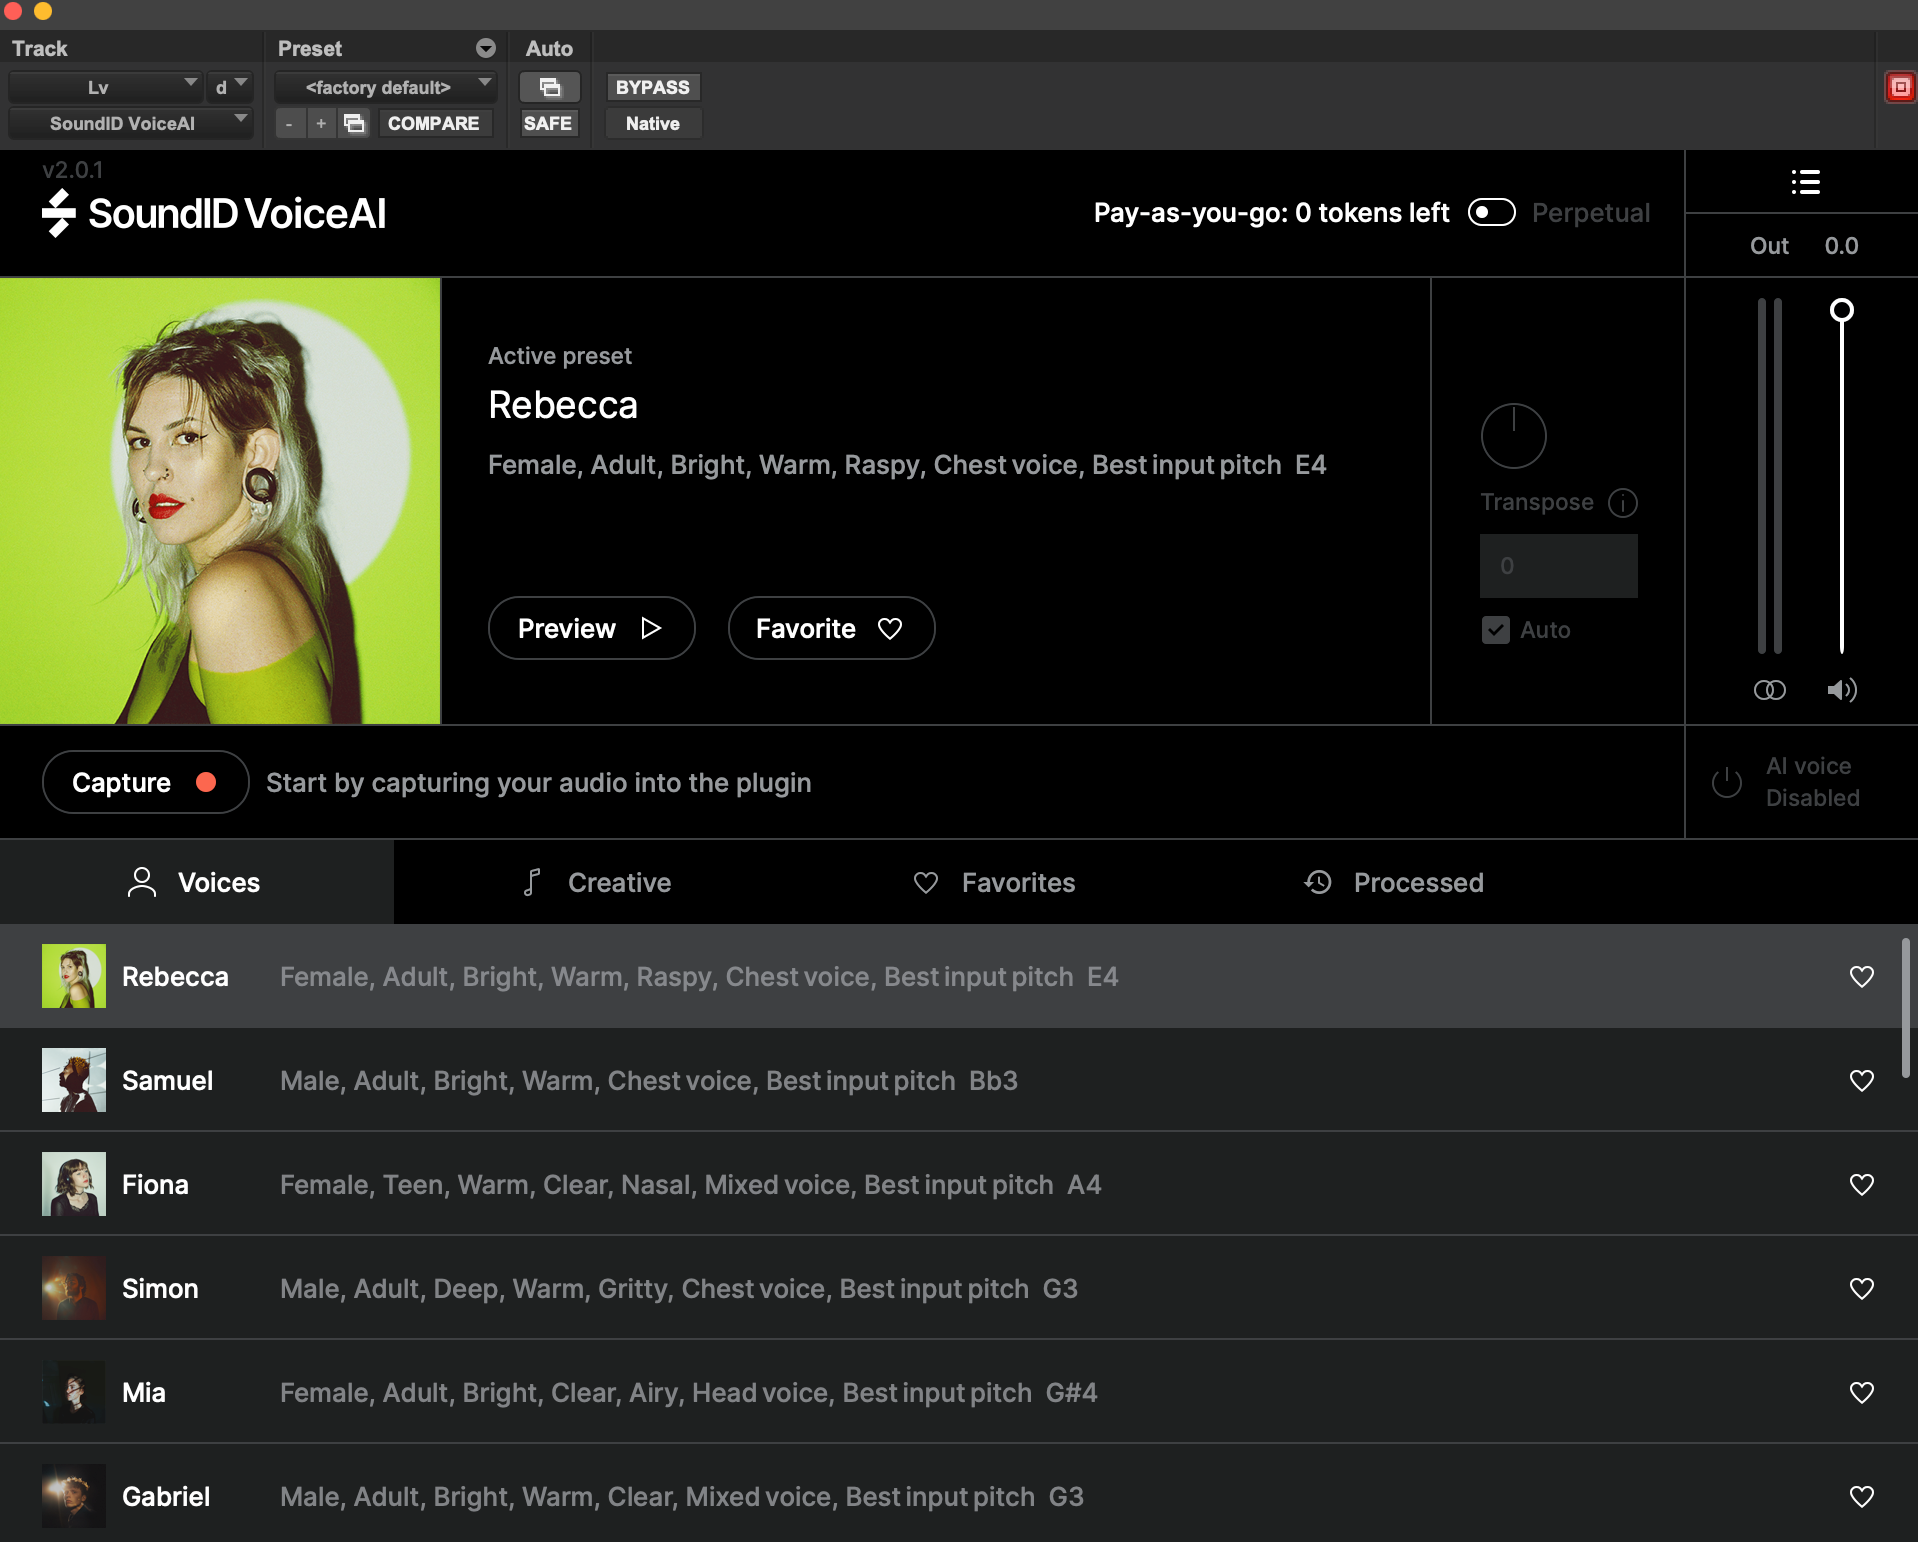The image size is (1918, 1542).
Task: Uncheck the Auto transpose checkbox
Action: (x=1495, y=630)
